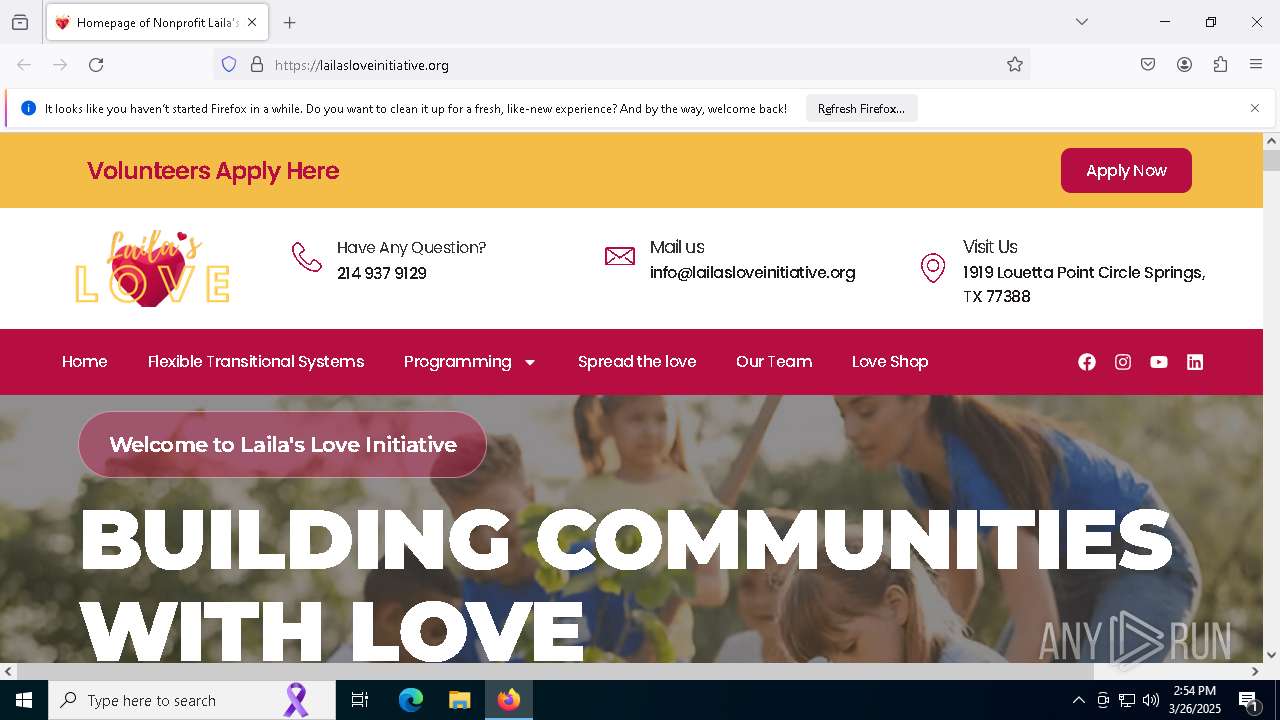Open the Firefox account icon
This screenshot has width=1280, height=720.
pos(1184,65)
